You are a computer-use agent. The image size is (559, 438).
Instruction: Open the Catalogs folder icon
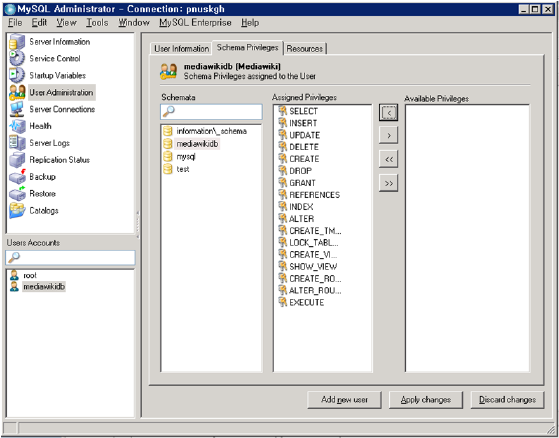click(x=17, y=211)
